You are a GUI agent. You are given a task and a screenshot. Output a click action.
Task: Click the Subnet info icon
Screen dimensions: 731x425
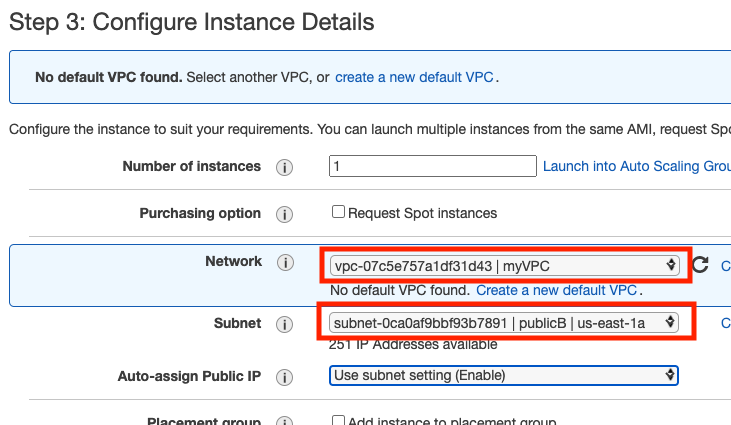[284, 324]
